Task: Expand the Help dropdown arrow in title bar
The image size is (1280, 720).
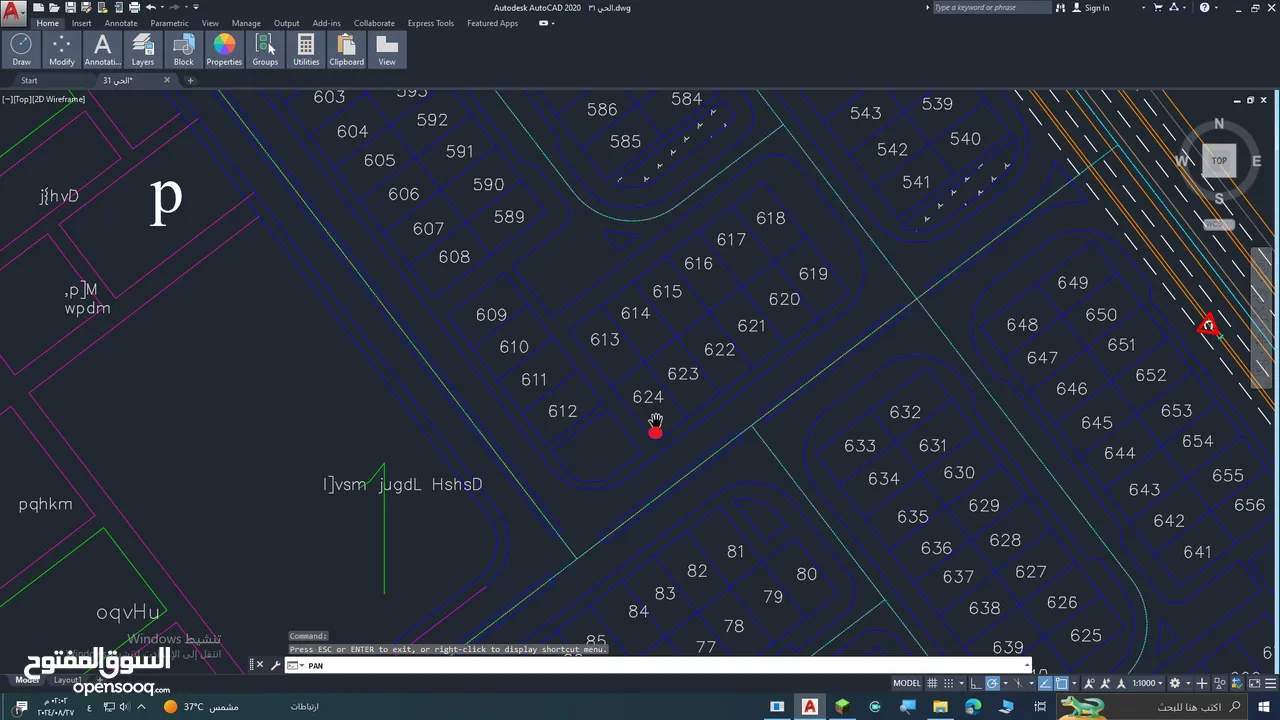Action: tap(1216, 7)
